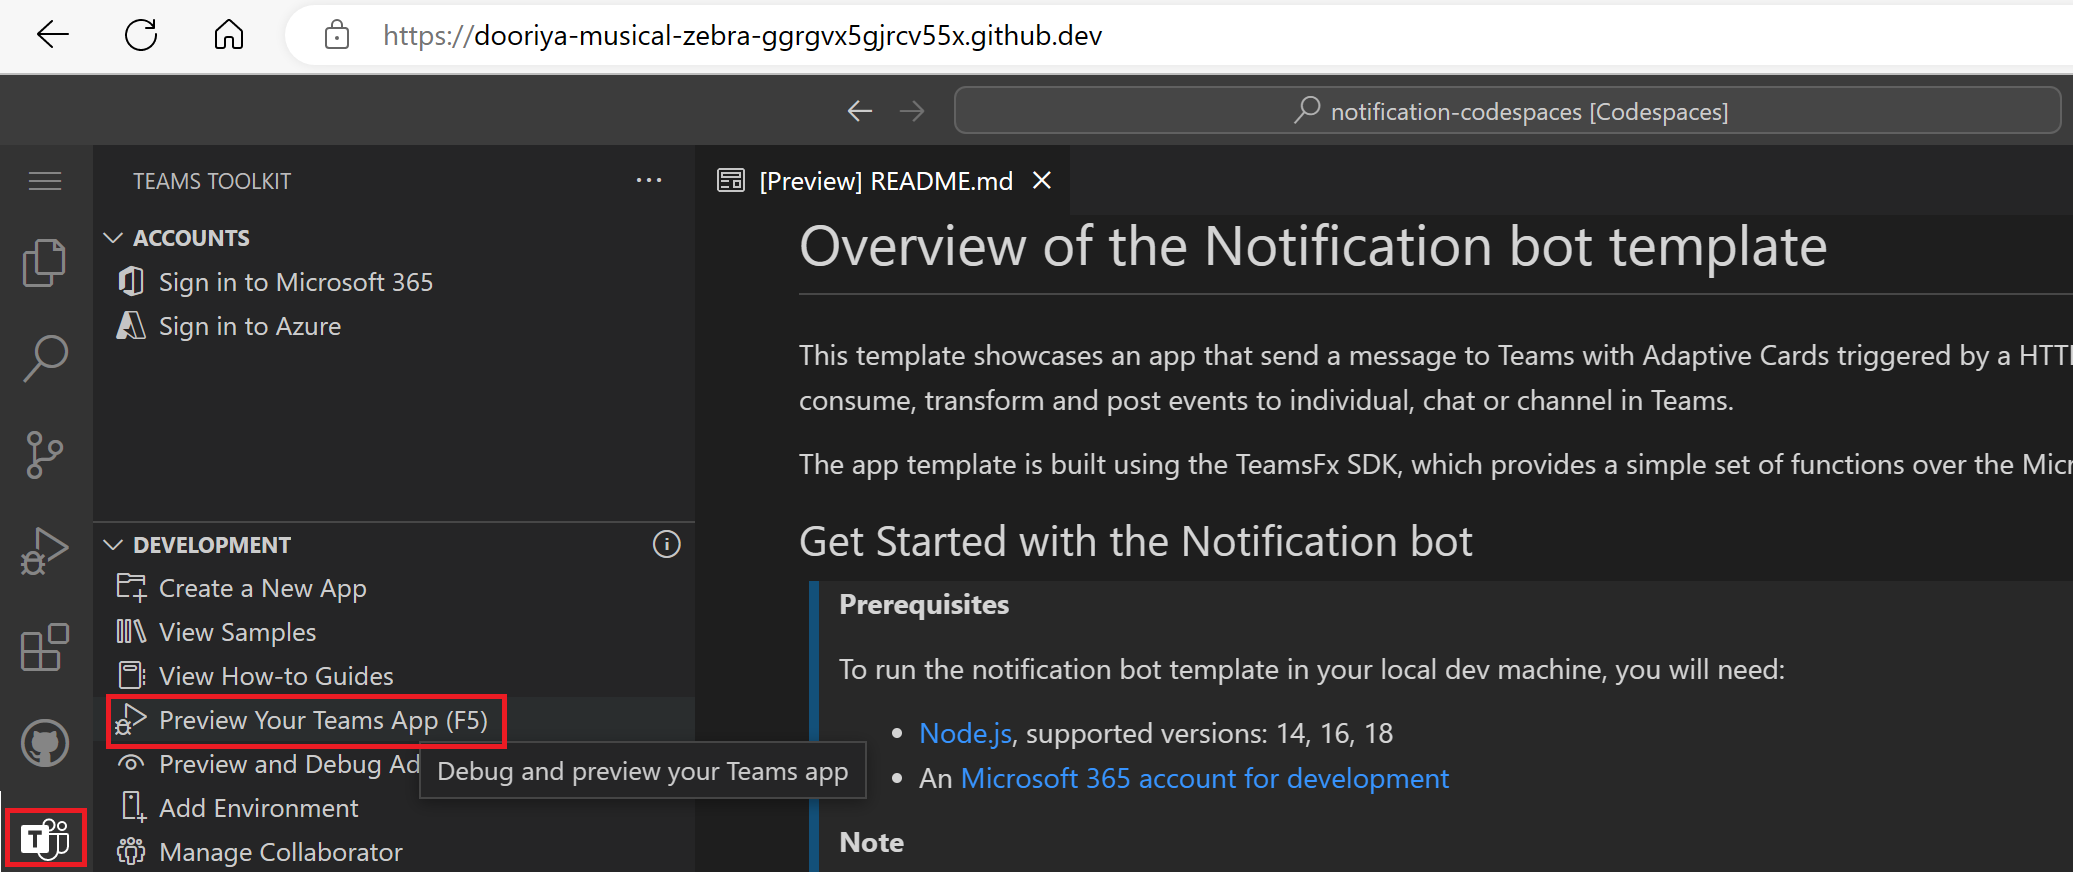View site information lock icon

point(337,35)
